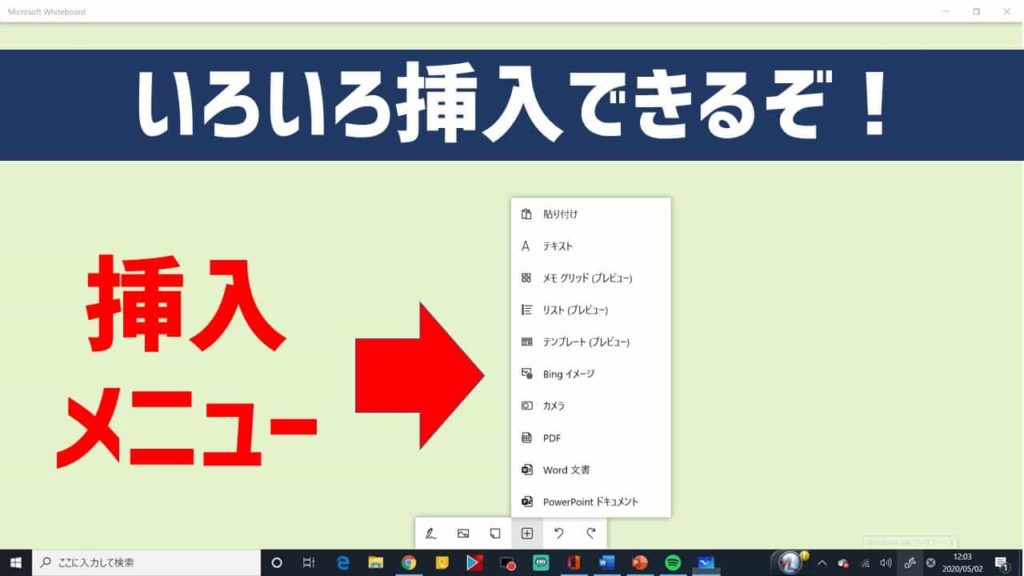This screenshot has width=1024, height=576.
Task: Click the insert plus button
Action: 527,534
